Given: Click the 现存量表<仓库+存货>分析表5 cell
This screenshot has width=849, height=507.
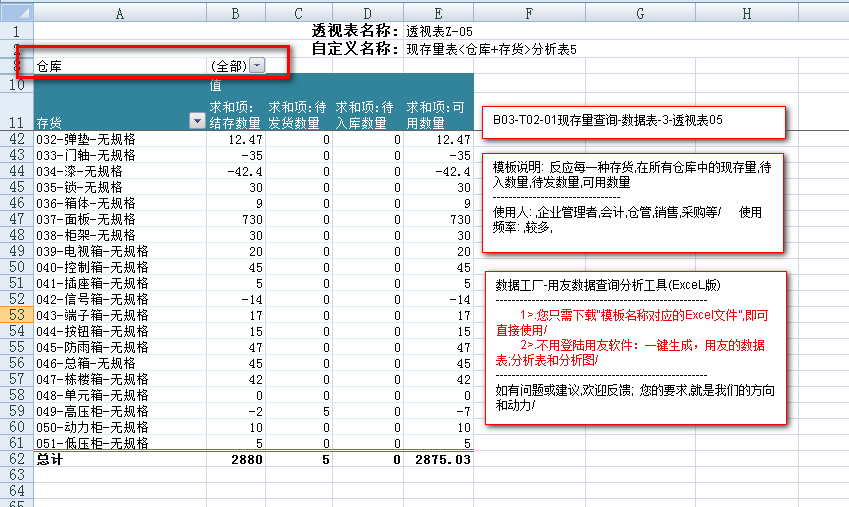Looking at the screenshot, I should (491, 48).
